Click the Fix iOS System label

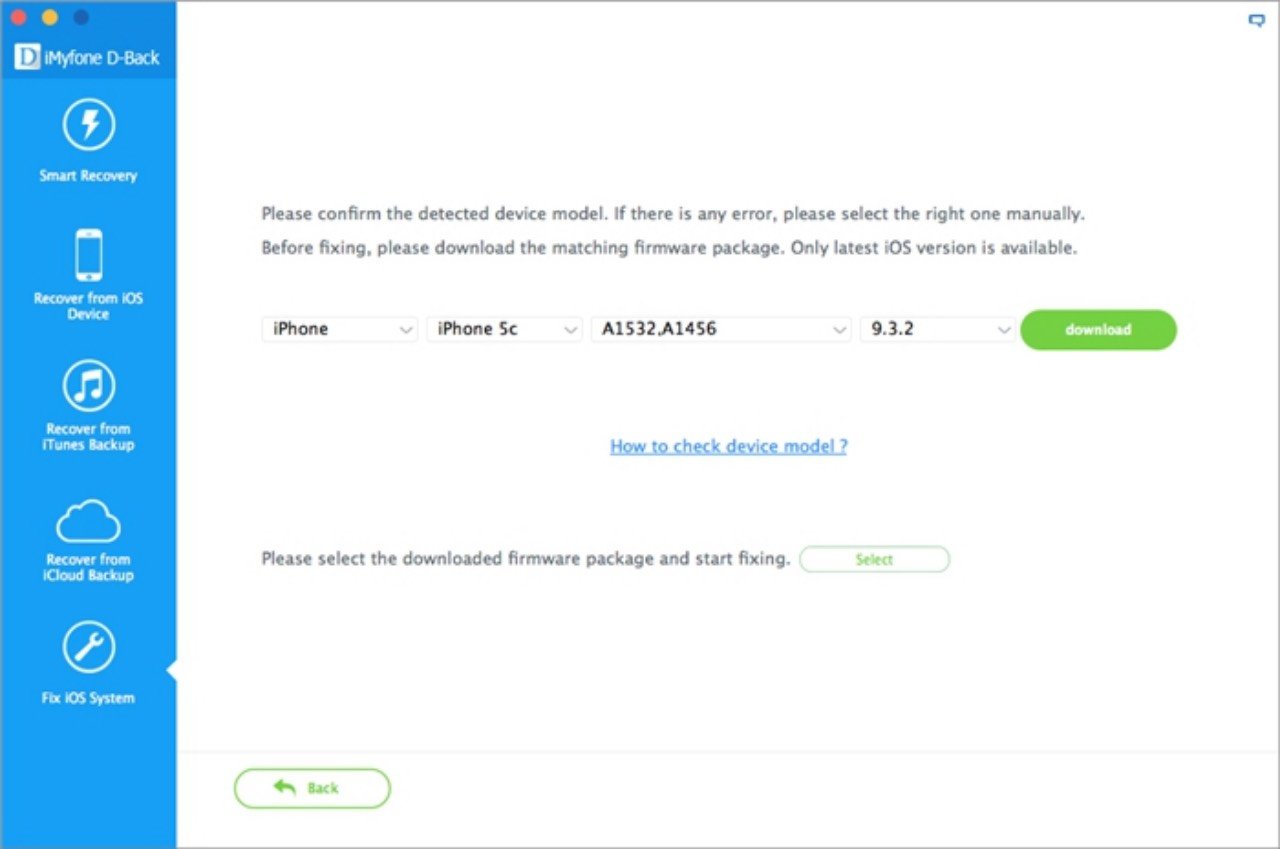88,698
